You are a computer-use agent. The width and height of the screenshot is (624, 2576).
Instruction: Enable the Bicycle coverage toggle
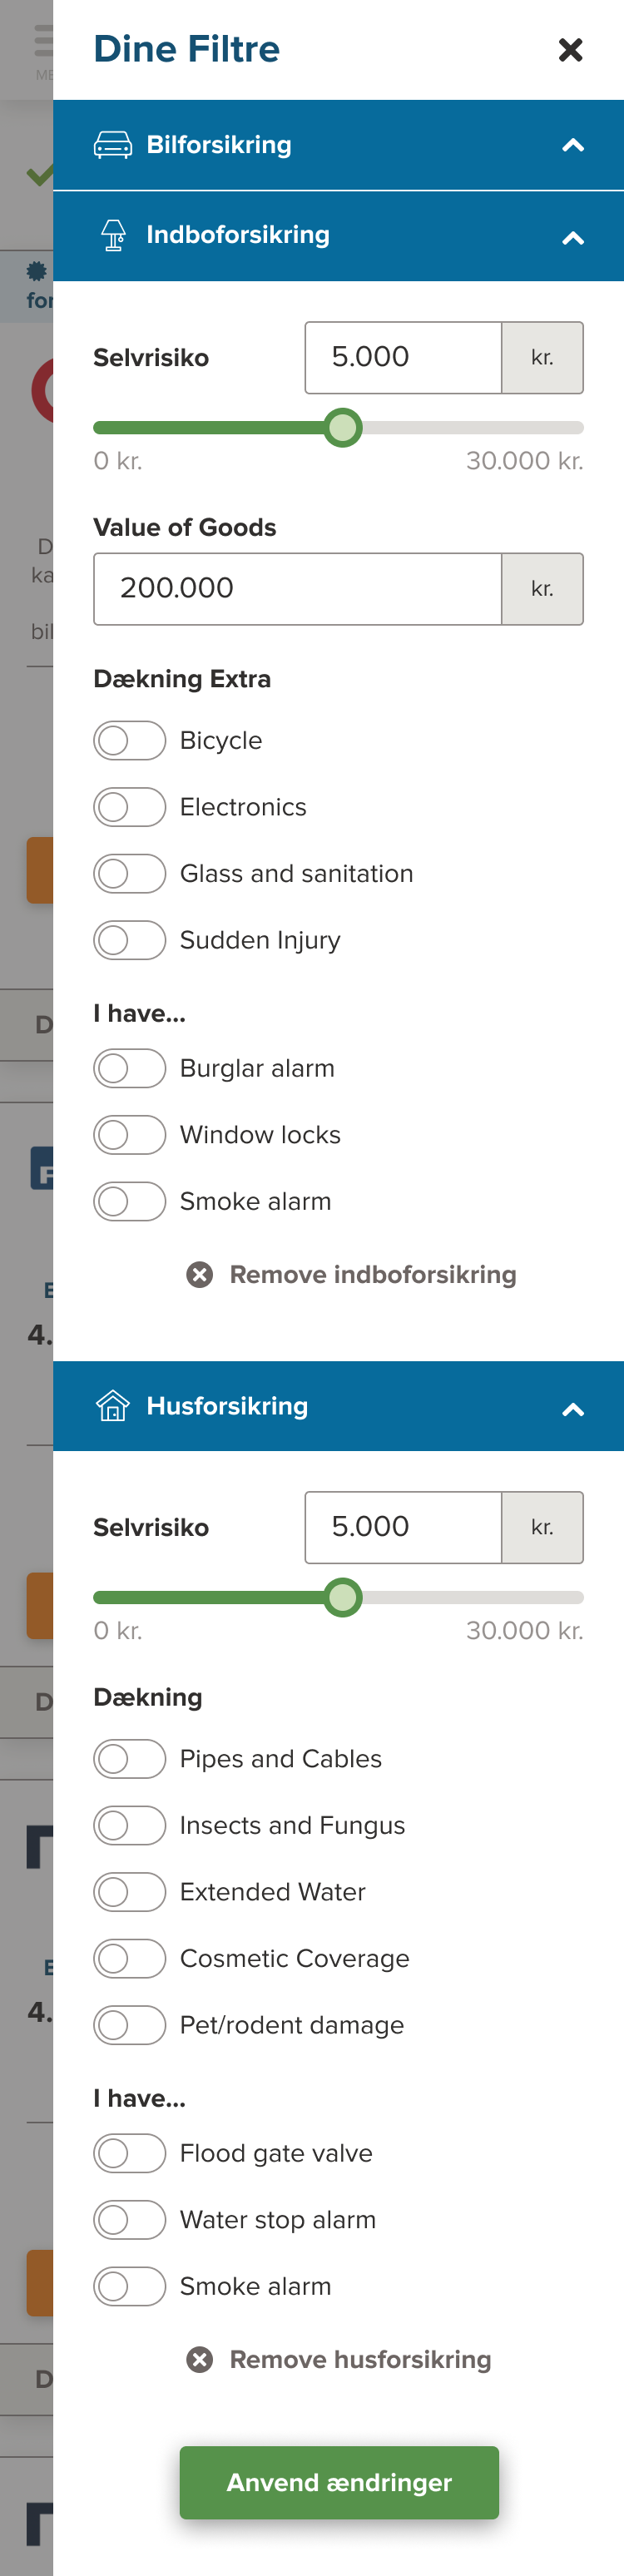point(129,741)
